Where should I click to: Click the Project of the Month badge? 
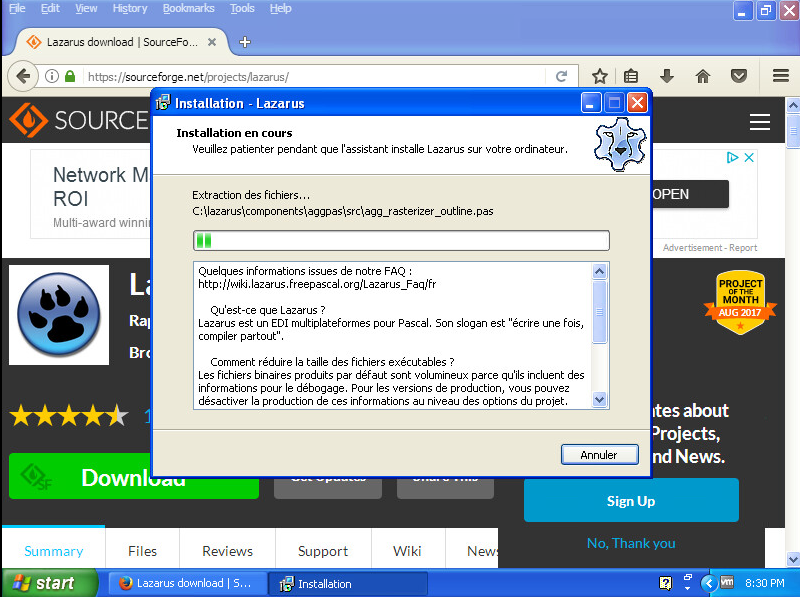point(740,302)
